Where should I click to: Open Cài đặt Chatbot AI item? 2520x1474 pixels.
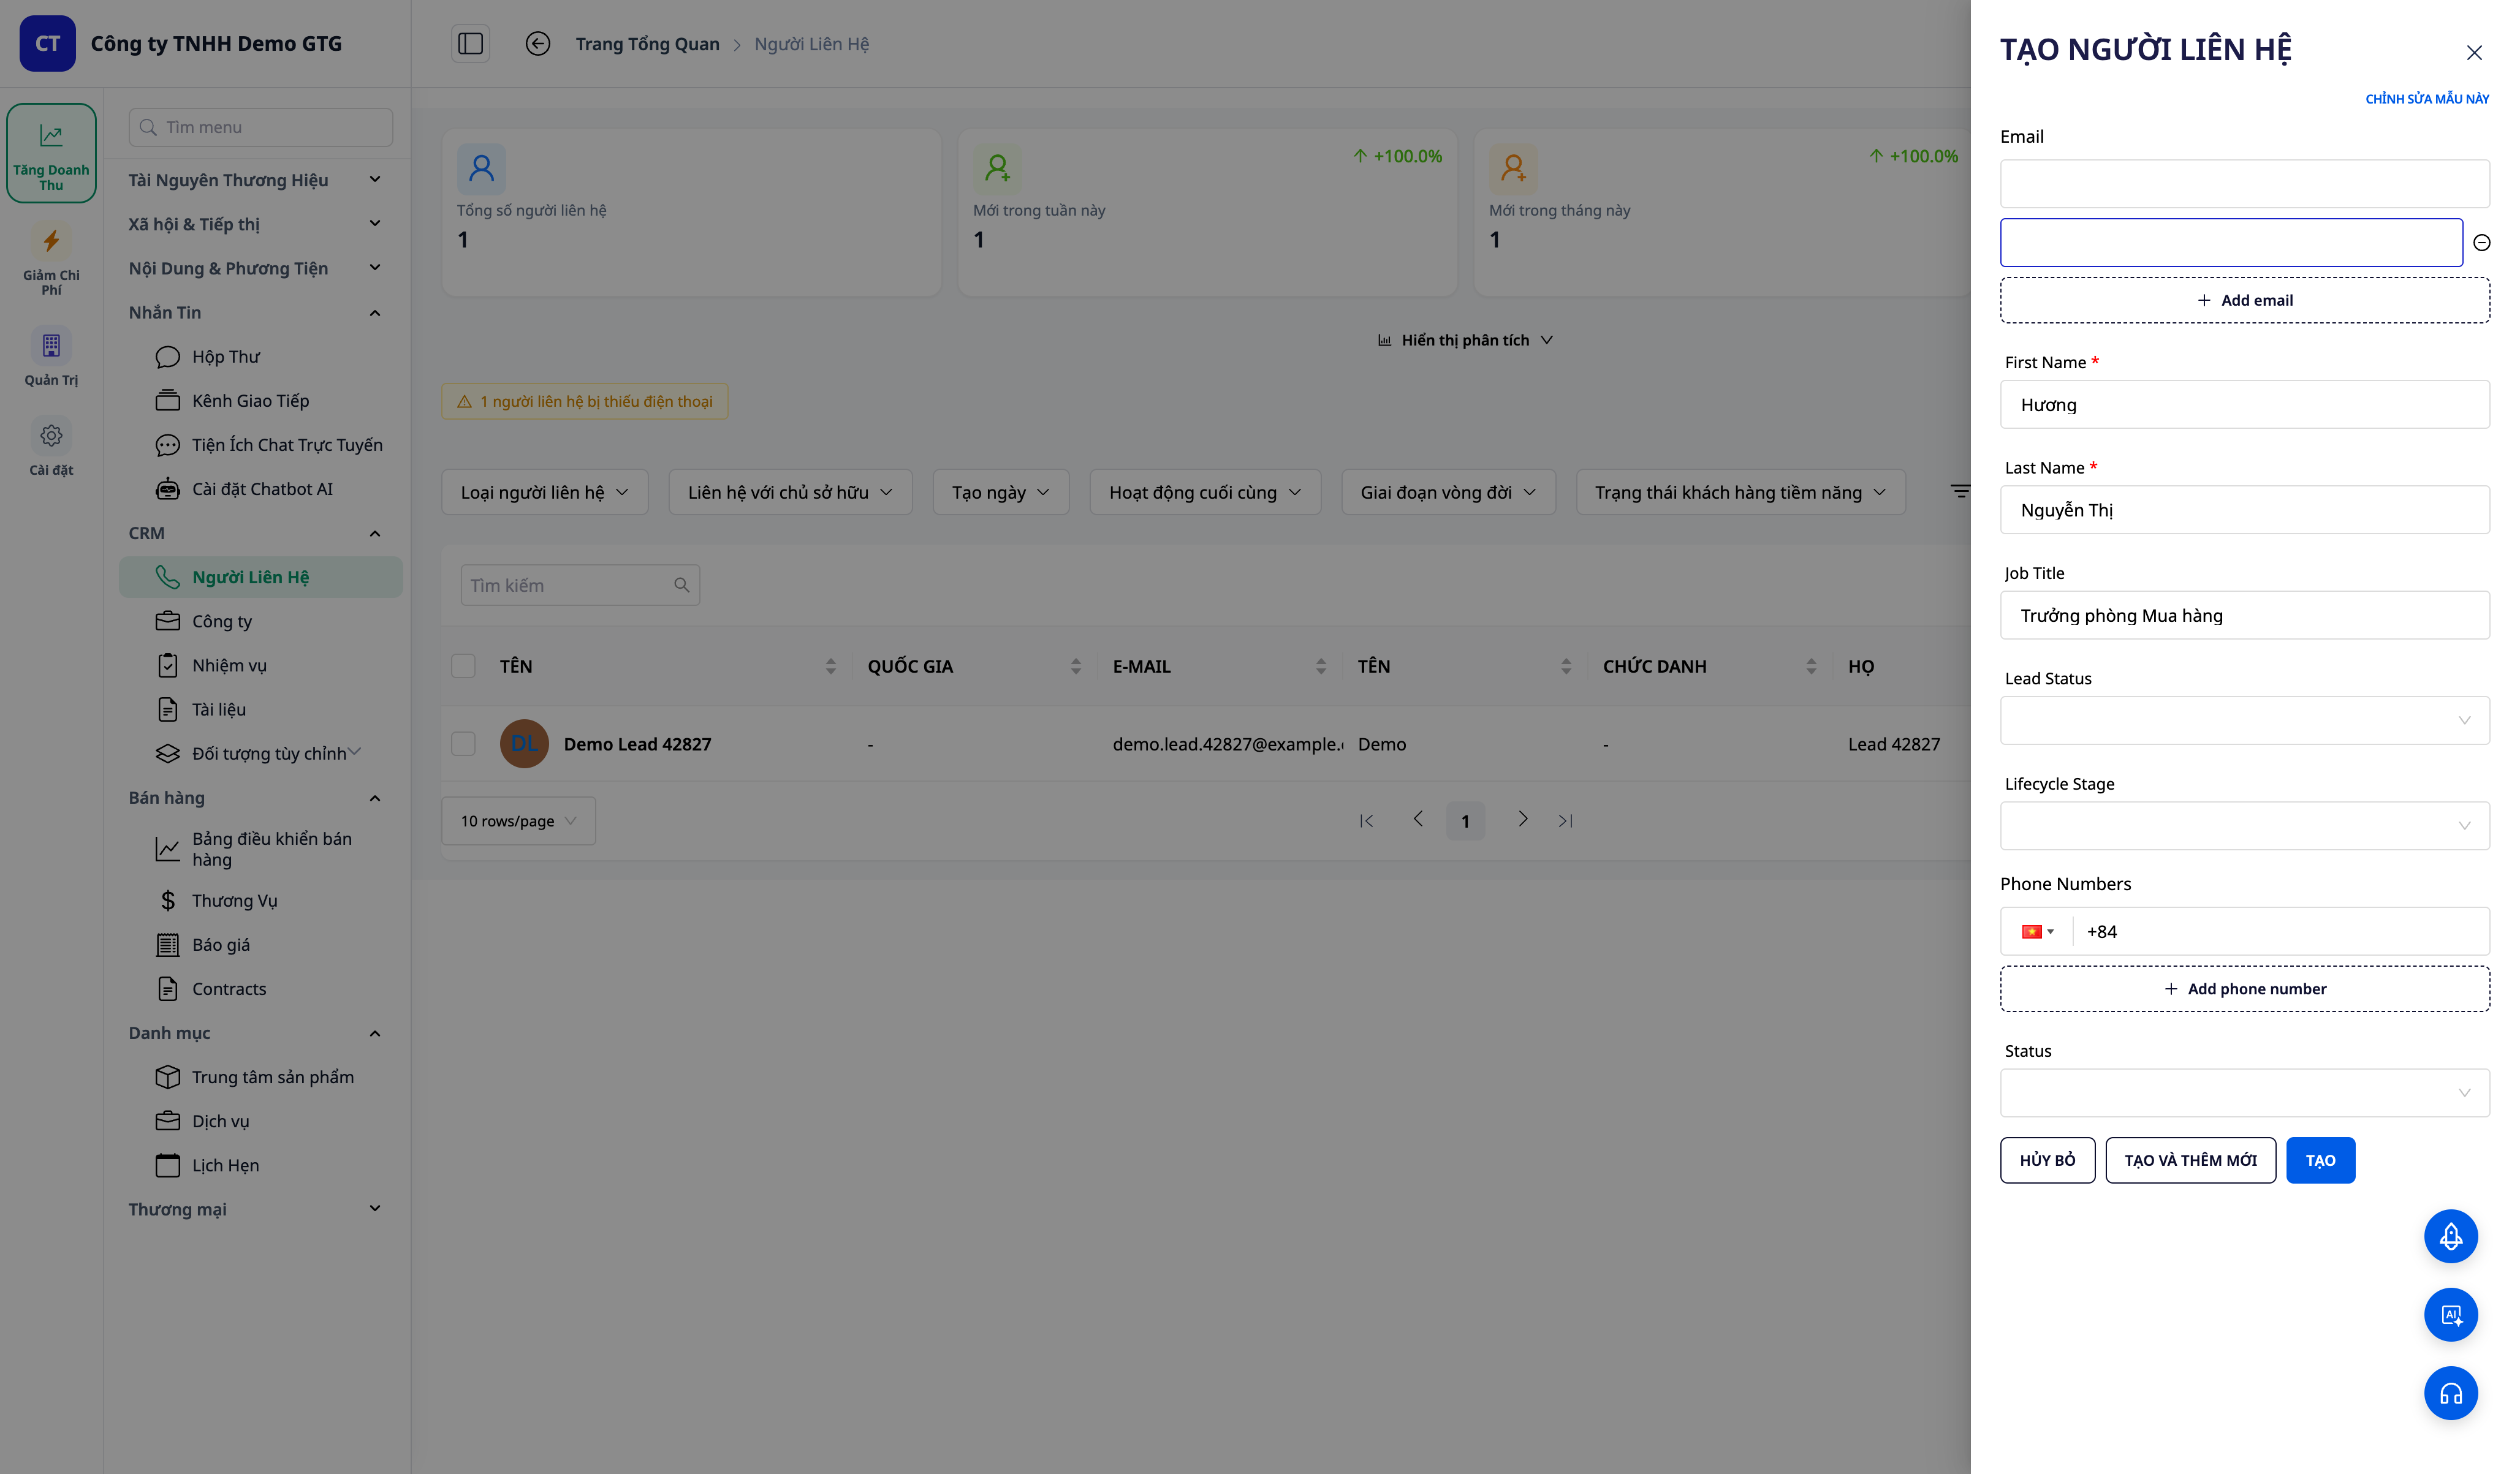pos(261,489)
